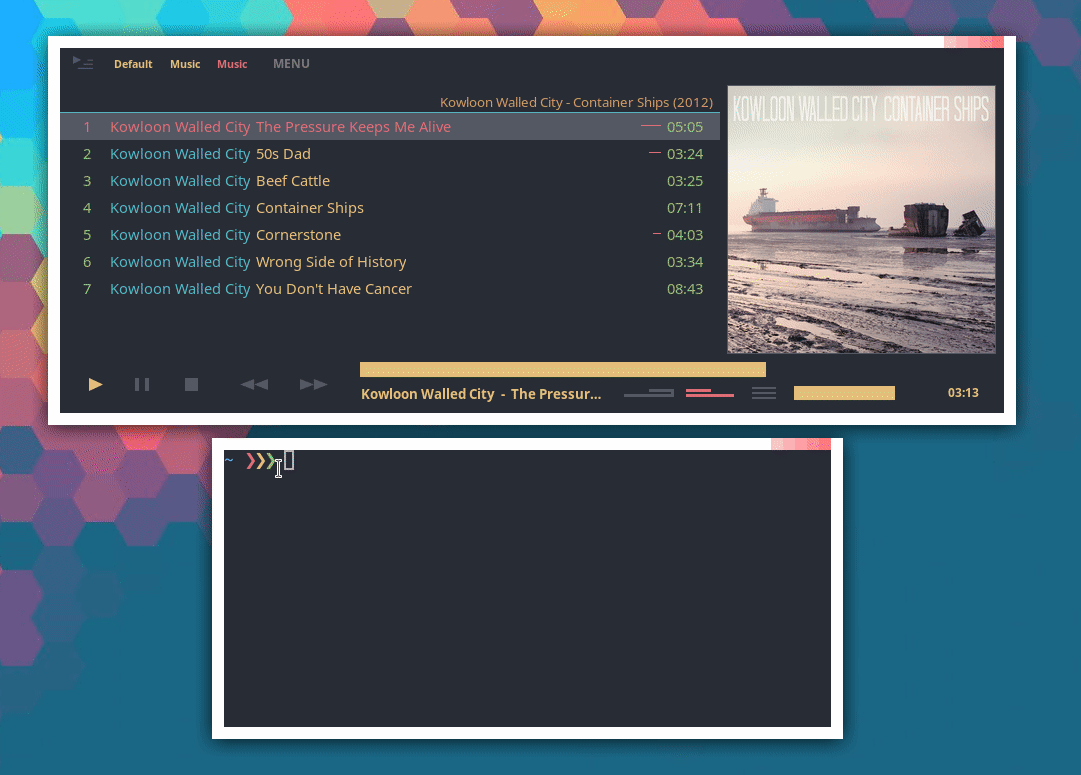The image size is (1081, 775).
Task: Click the Container Ships (2012) album title text
Action: (x=577, y=102)
